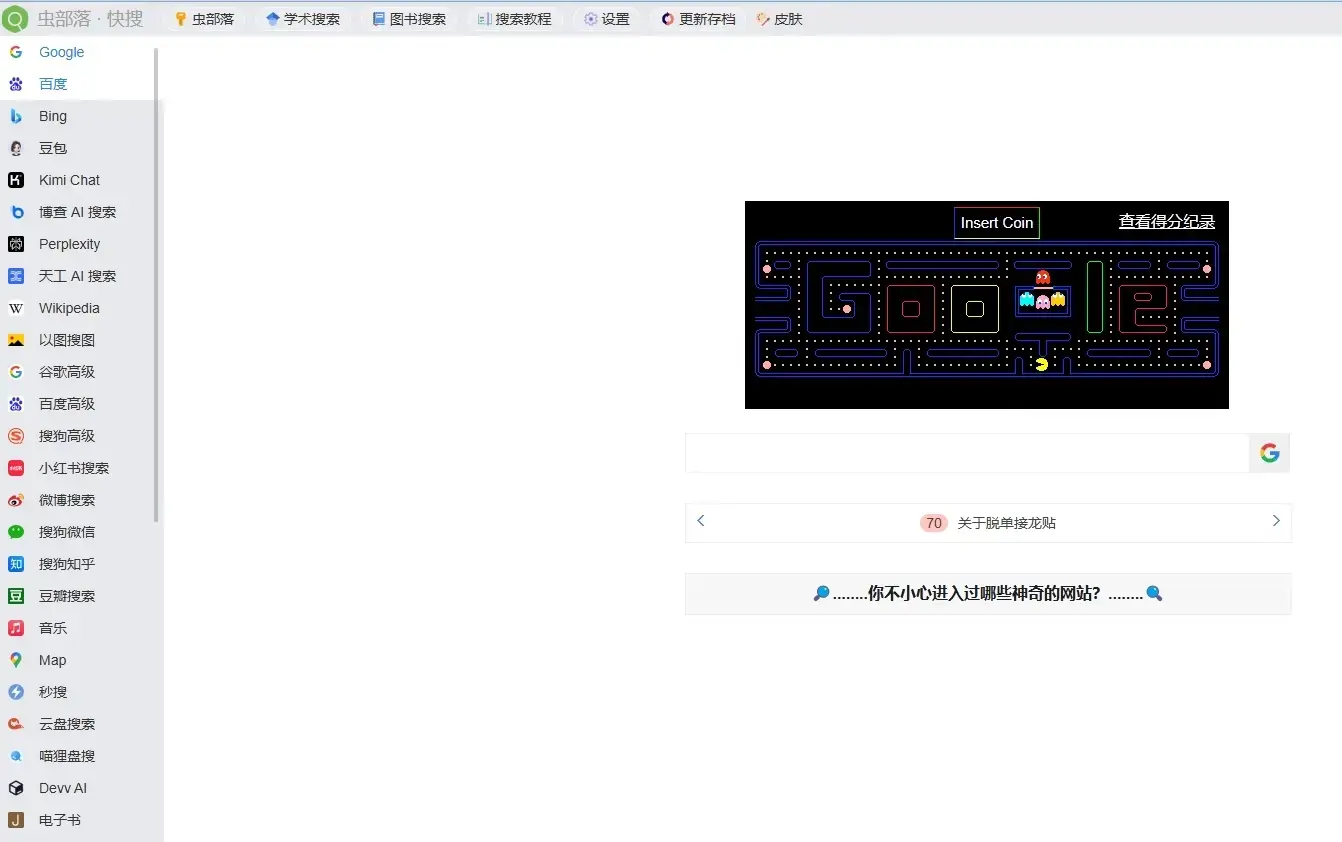The height and width of the screenshot is (842, 1342).
Task: Open the 你不小心进入过哪些神奇的网站 banner
Action: 988,594
